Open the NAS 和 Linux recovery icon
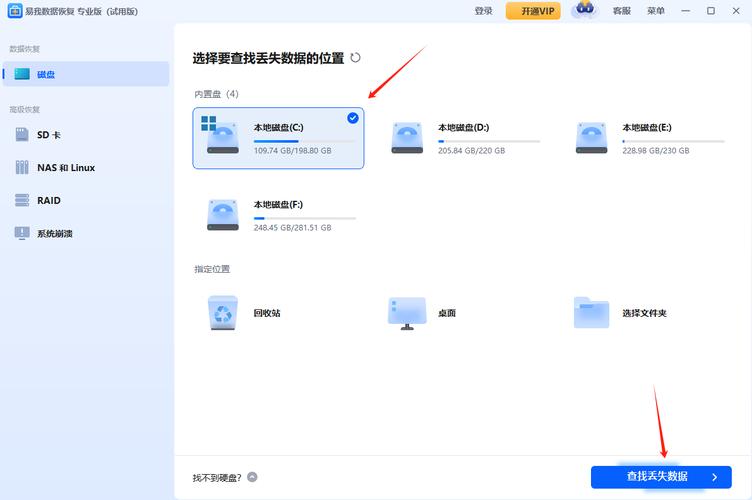This screenshot has height=500, width=752. click(22, 167)
